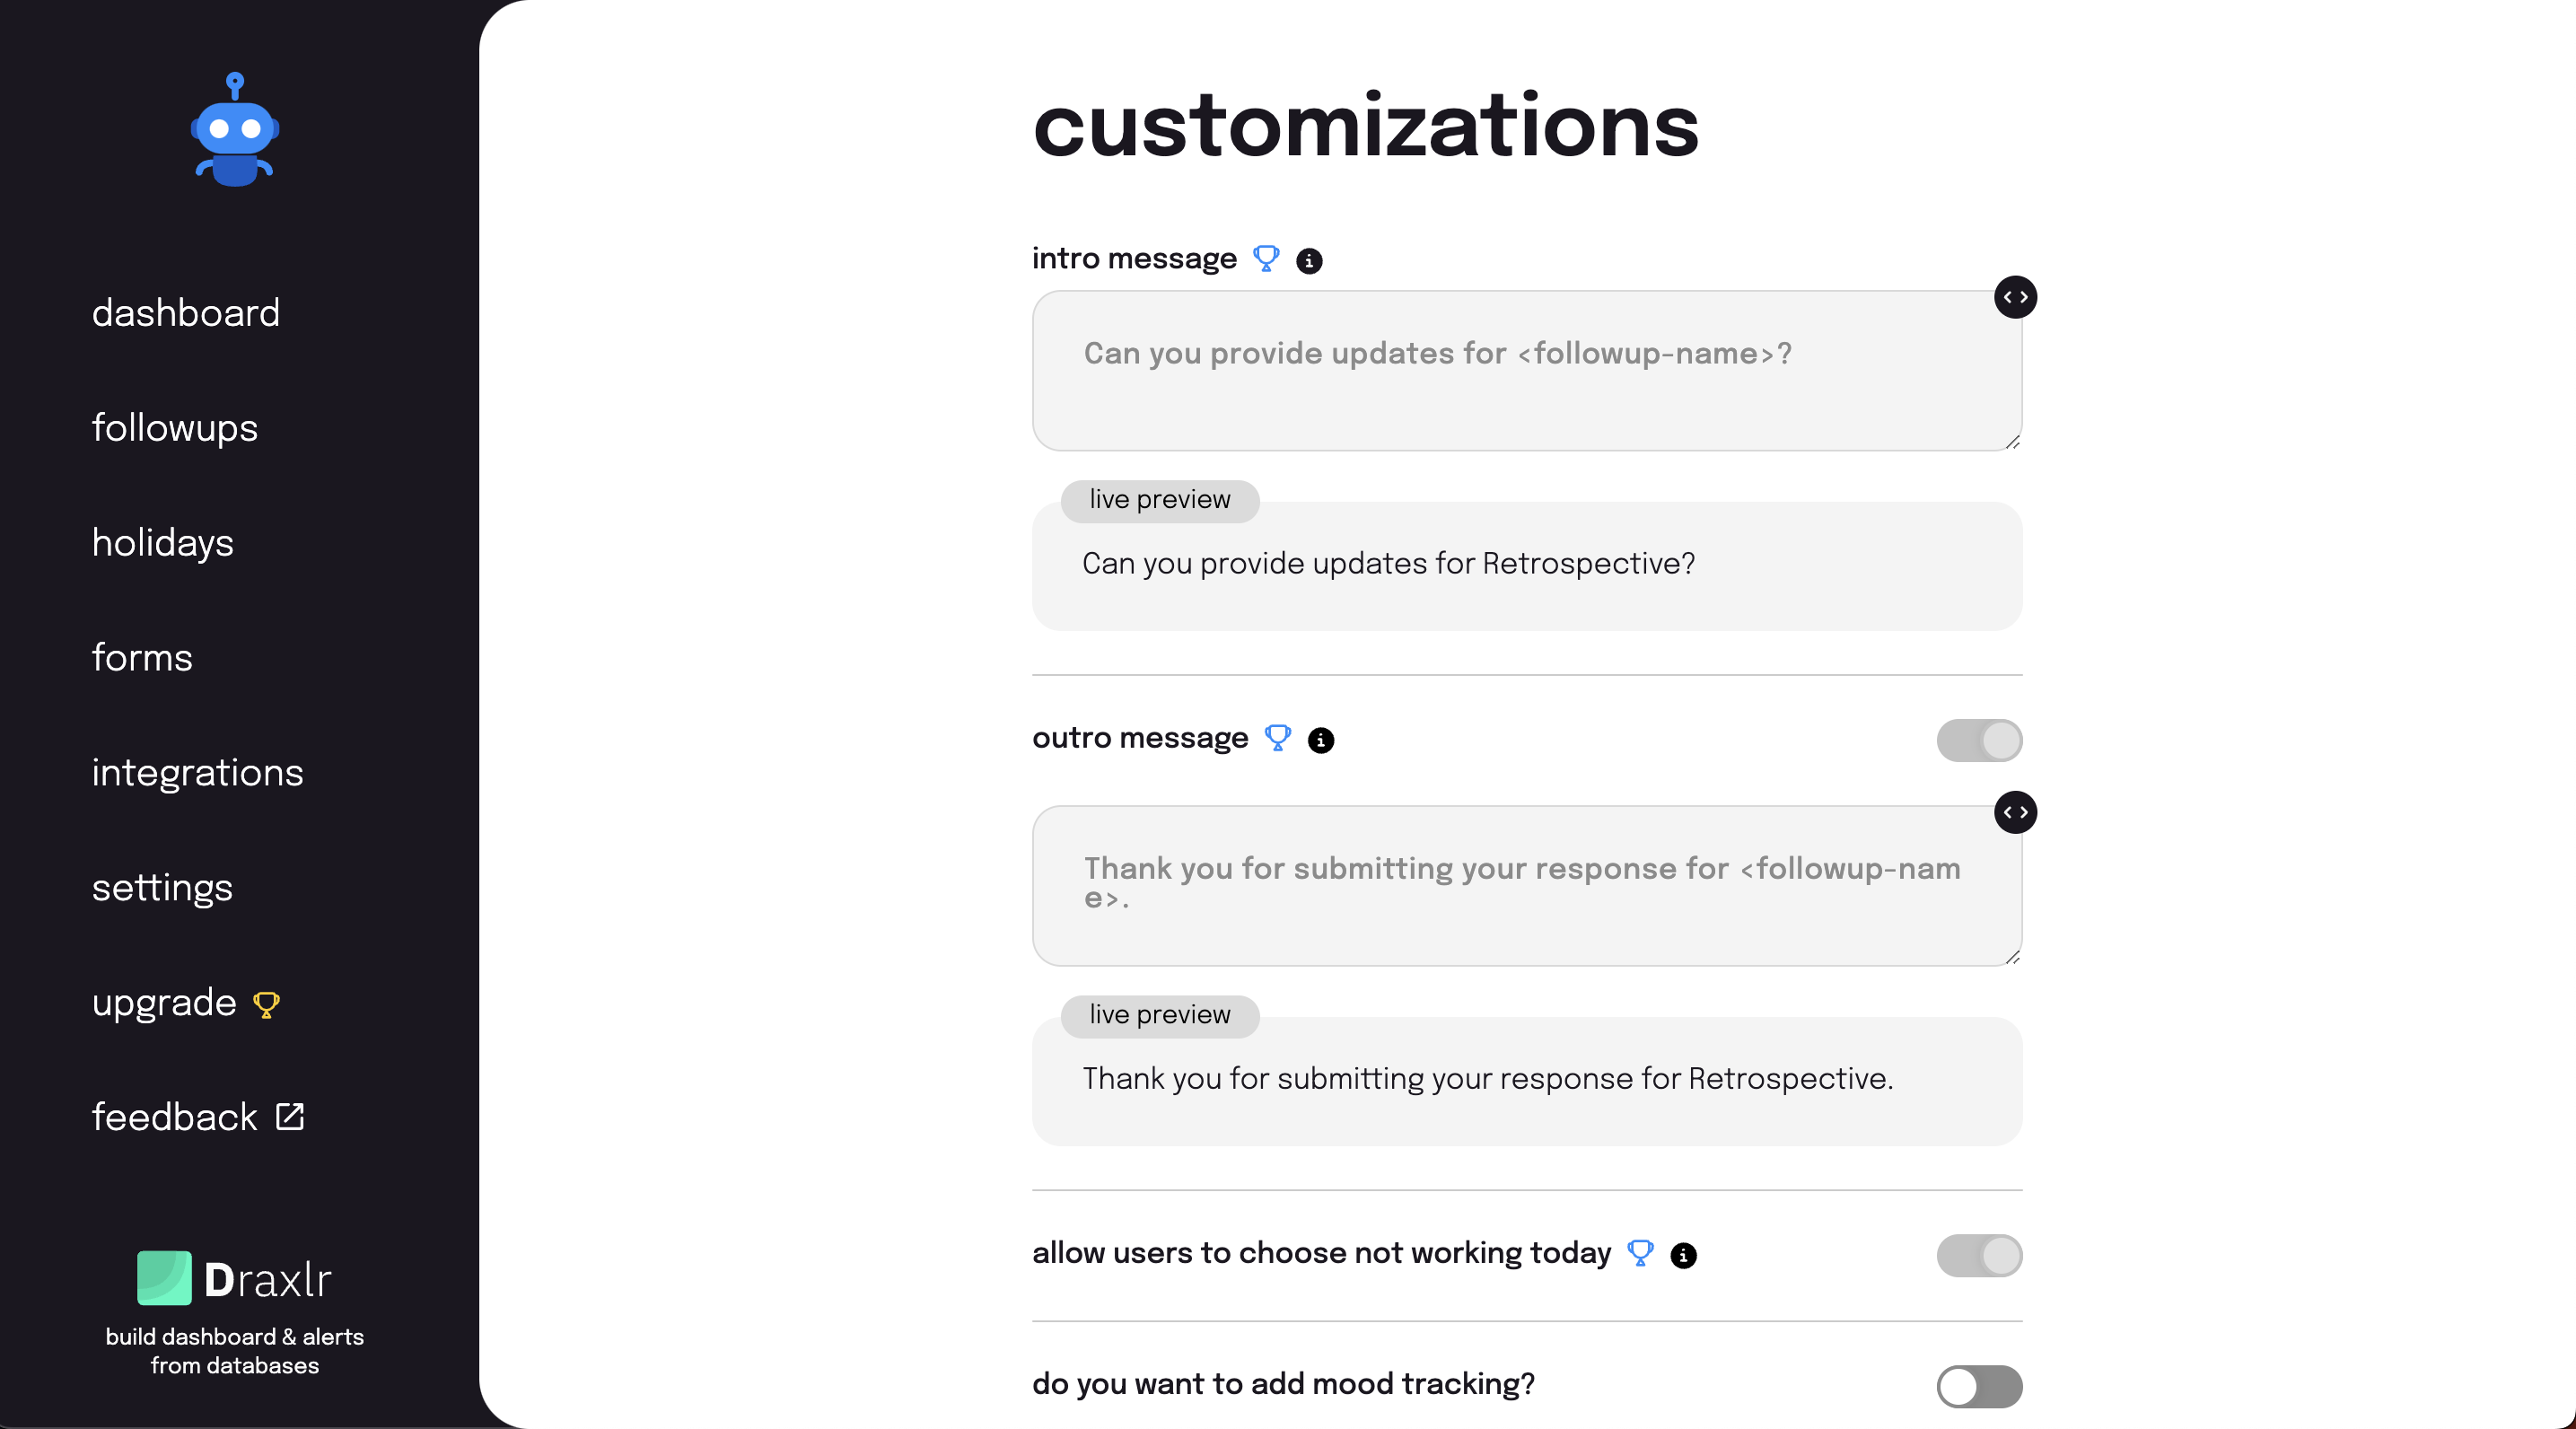This screenshot has width=2576, height=1429.
Task: Click the info icon for not working today
Action: coord(1684,1255)
